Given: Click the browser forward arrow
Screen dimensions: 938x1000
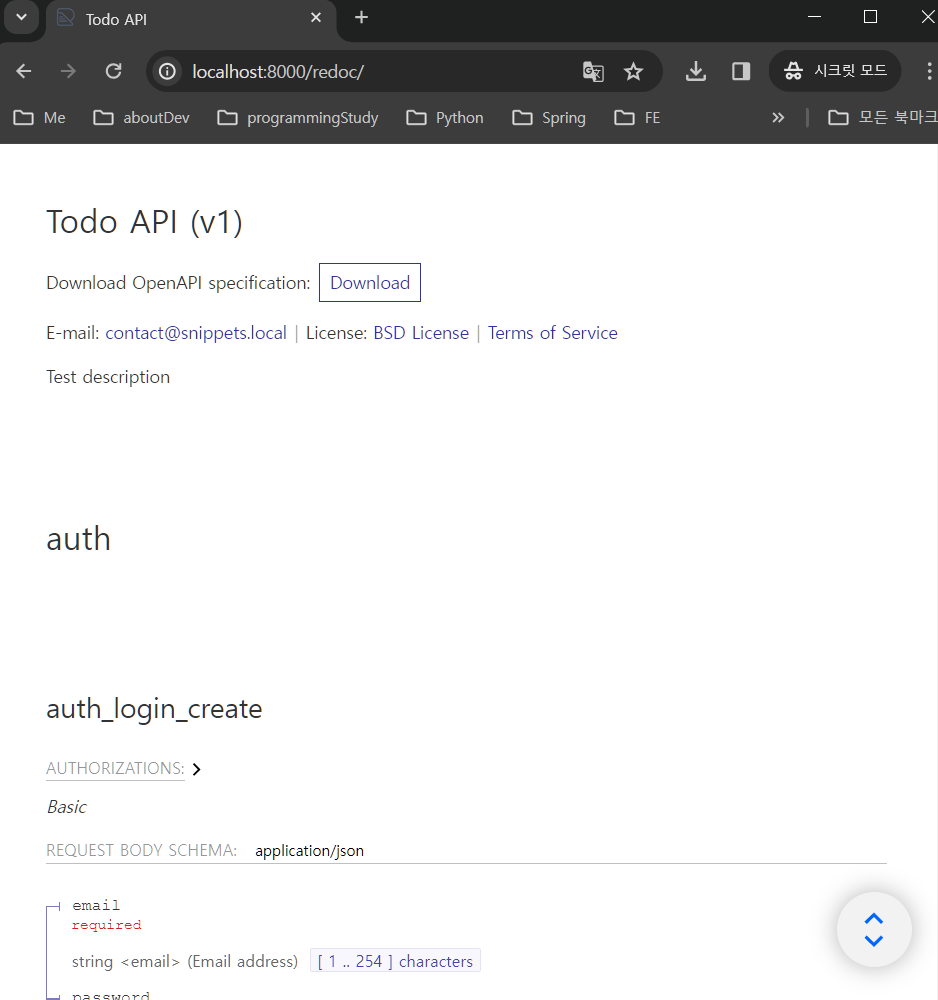Looking at the screenshot, I should point(68,71).
